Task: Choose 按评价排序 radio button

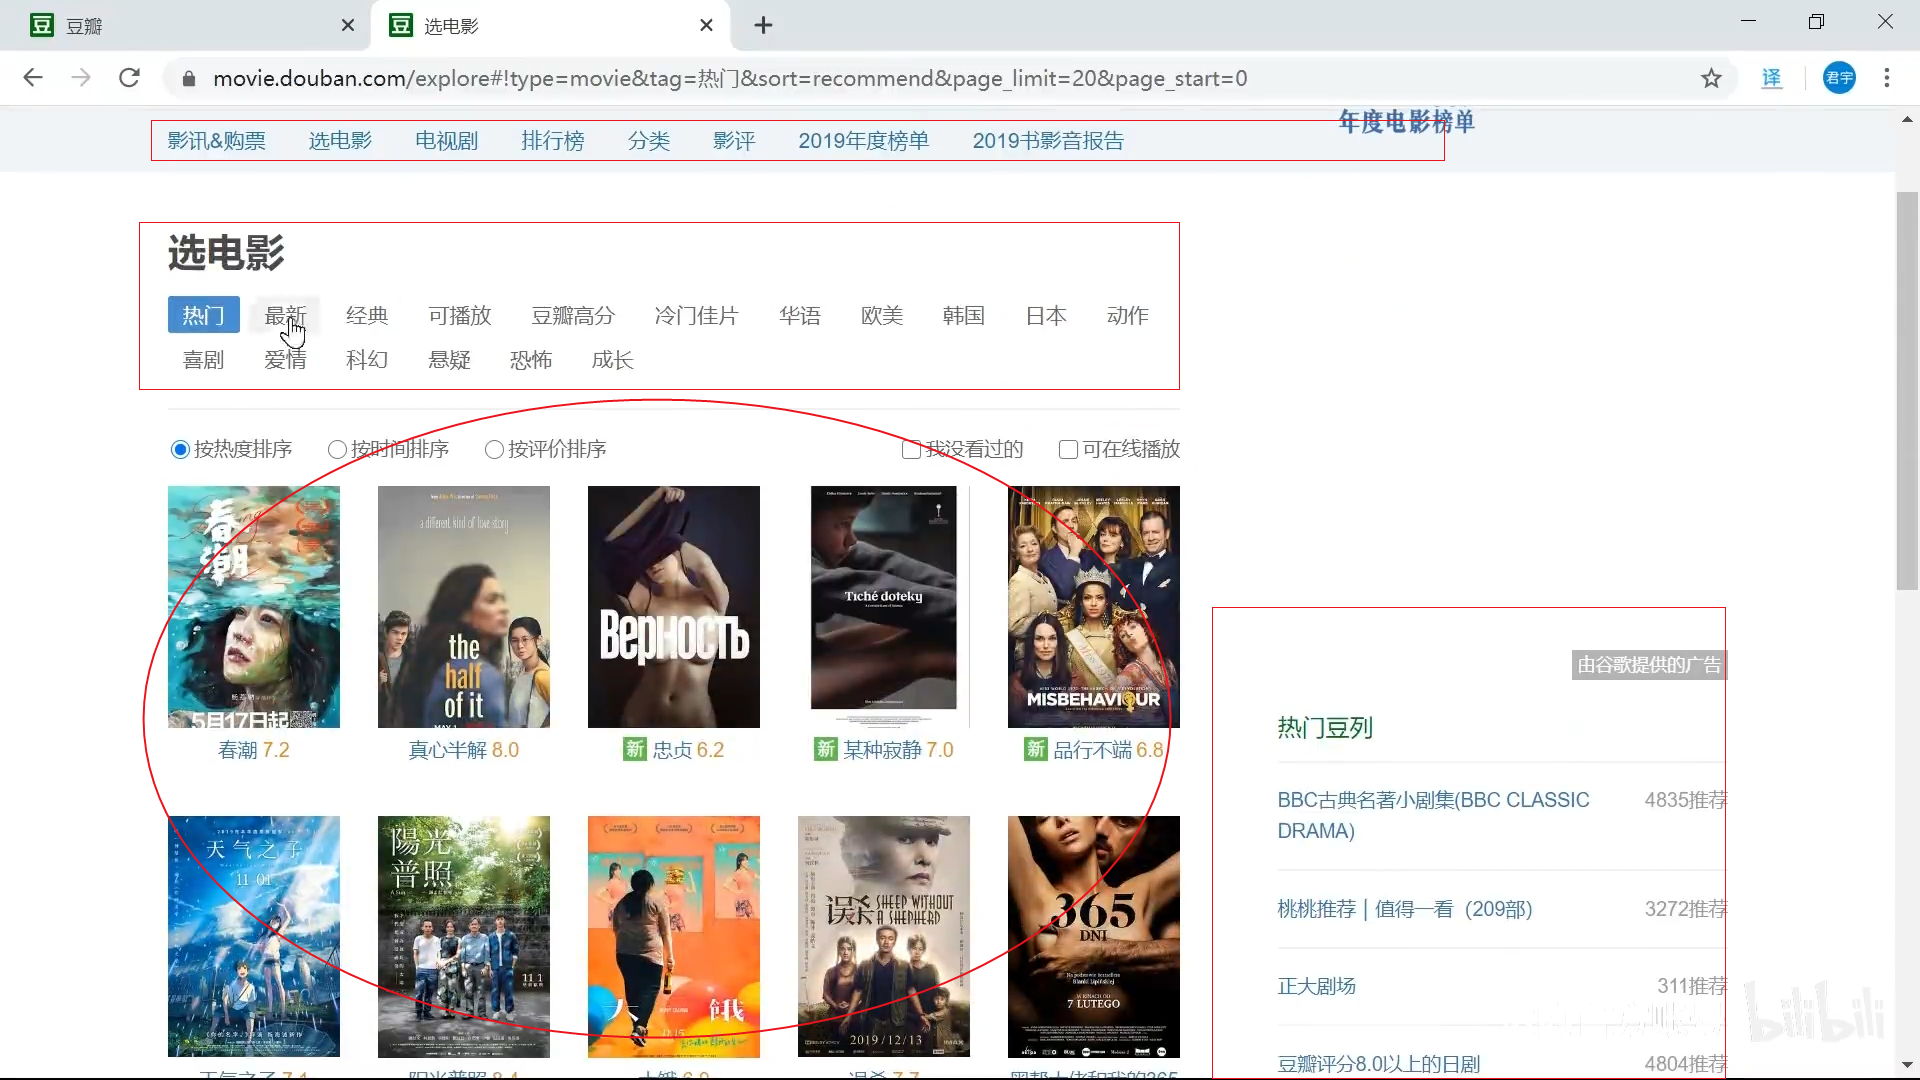Action: click(494, 449)
